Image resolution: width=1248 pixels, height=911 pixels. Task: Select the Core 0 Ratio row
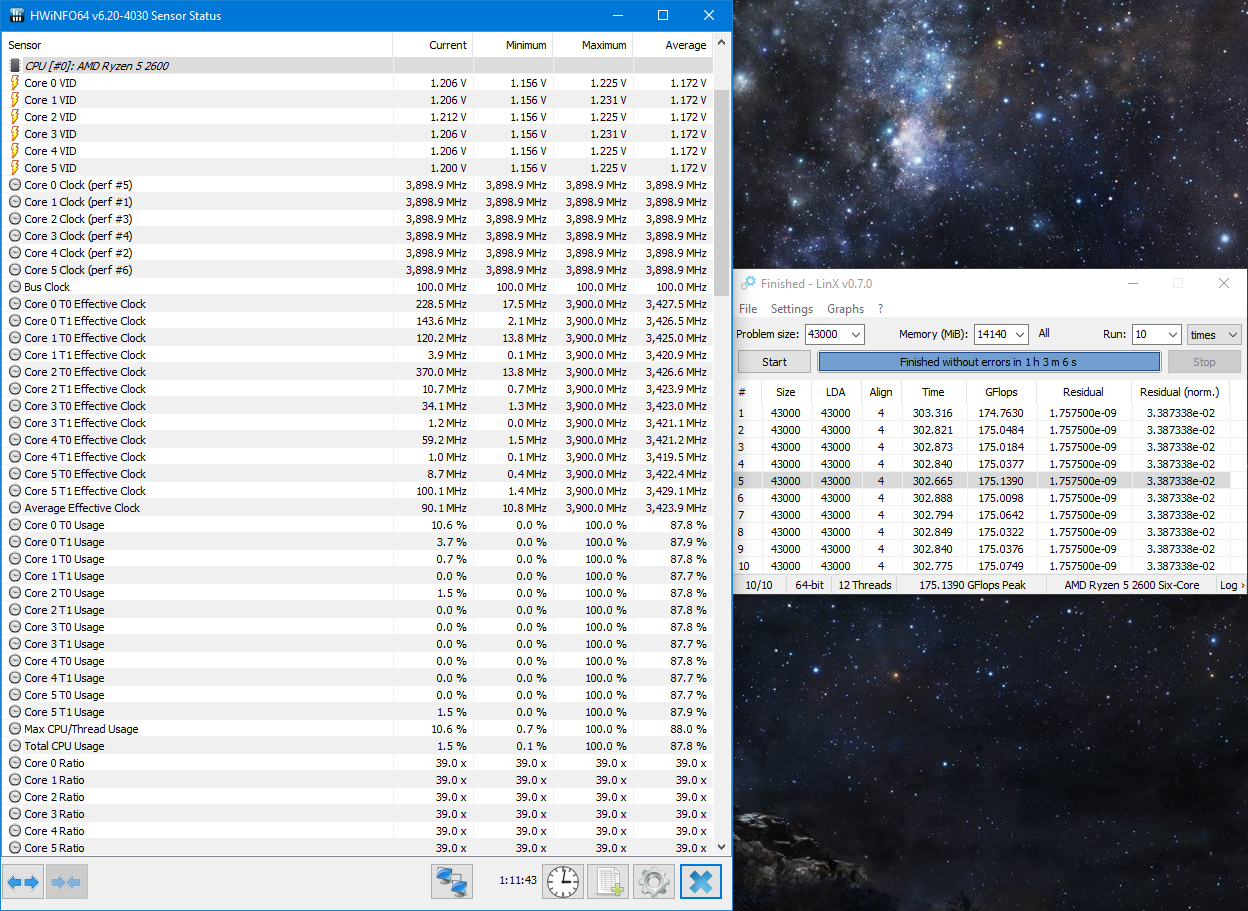[357, 763]
